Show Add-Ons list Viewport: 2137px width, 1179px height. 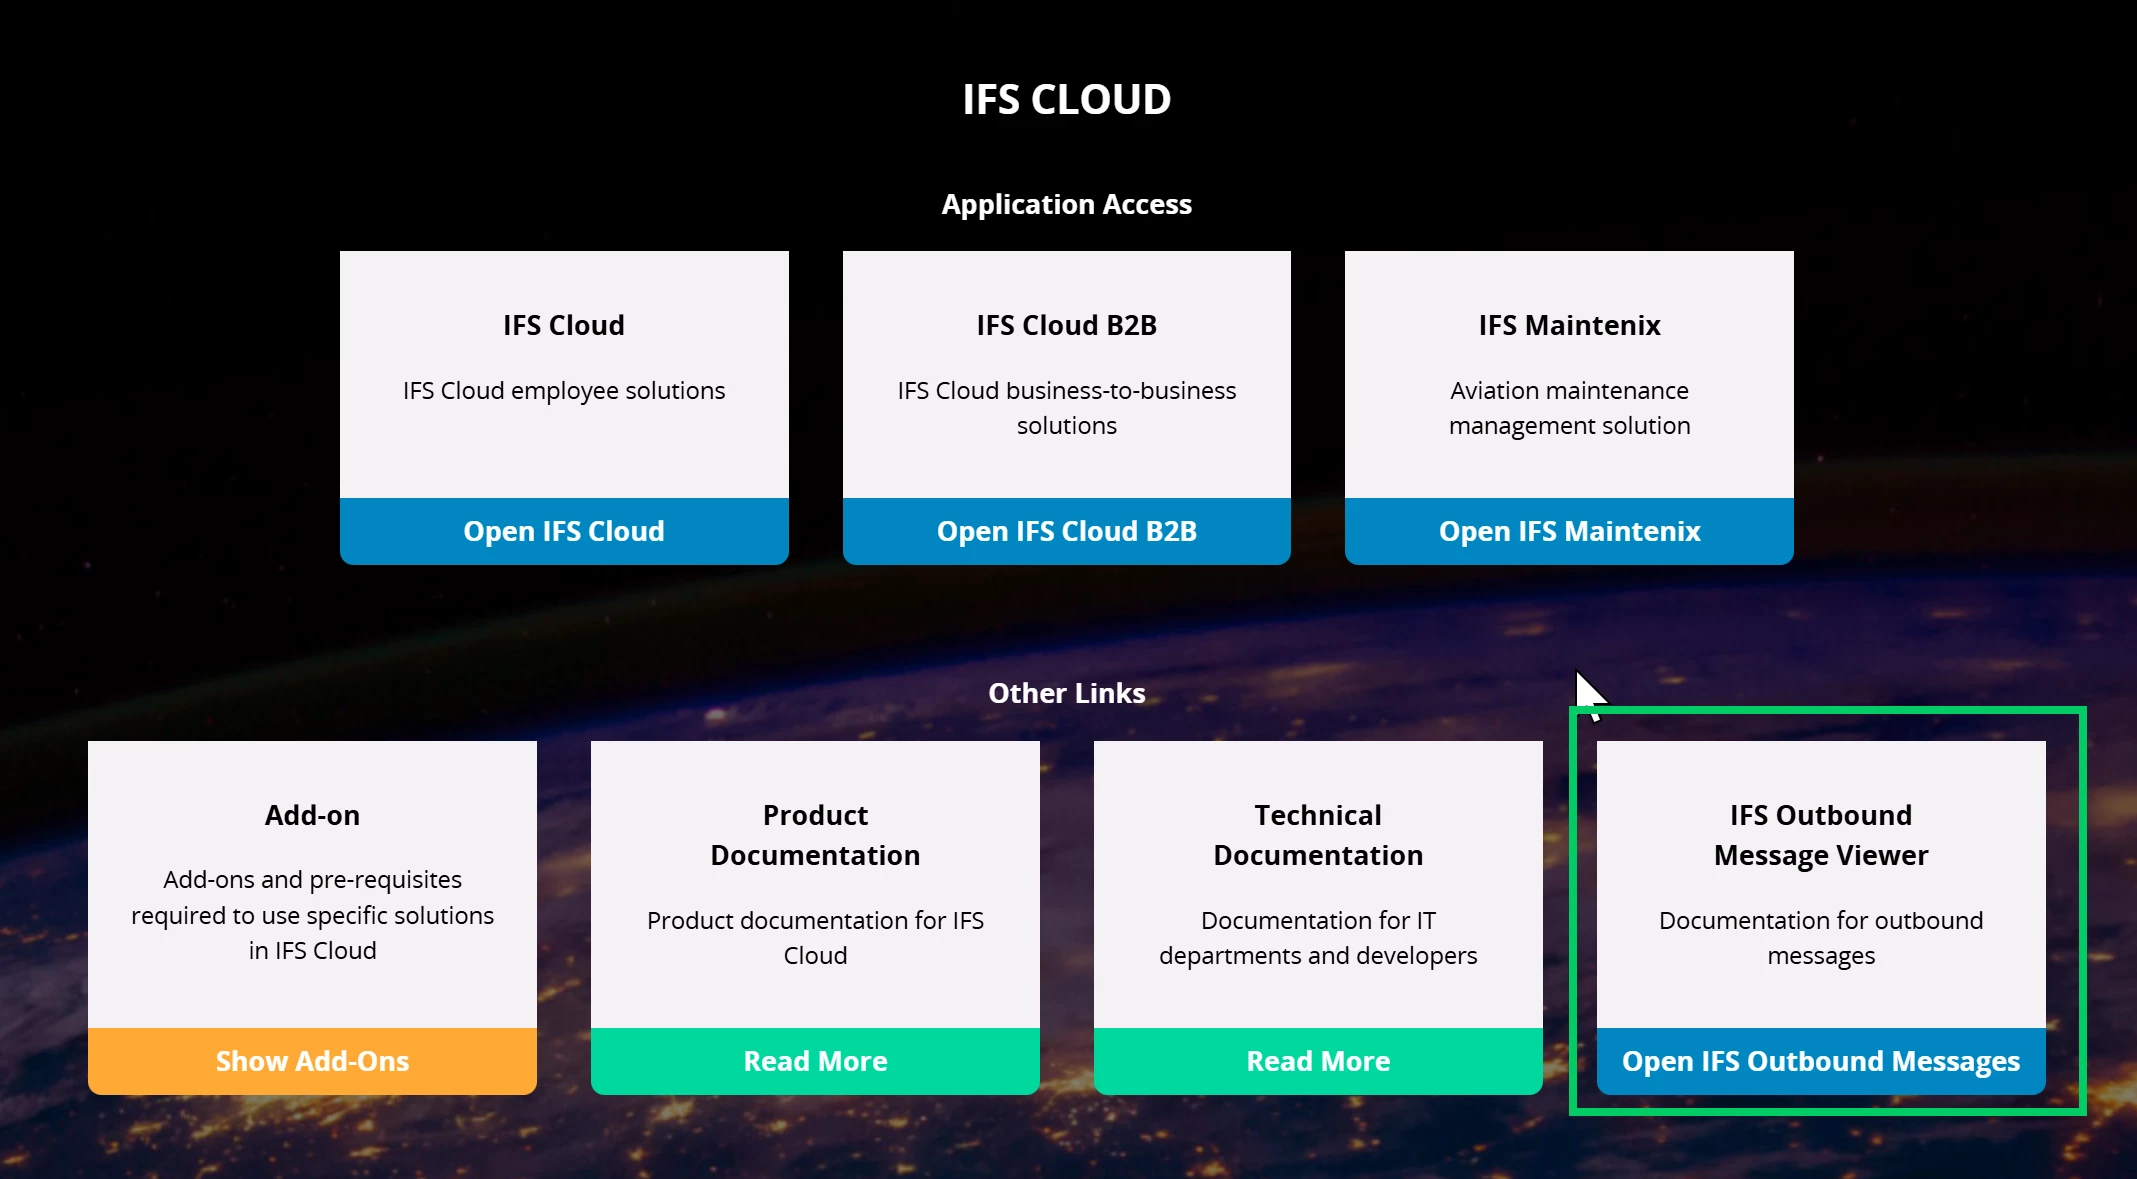coord(312,1061)
